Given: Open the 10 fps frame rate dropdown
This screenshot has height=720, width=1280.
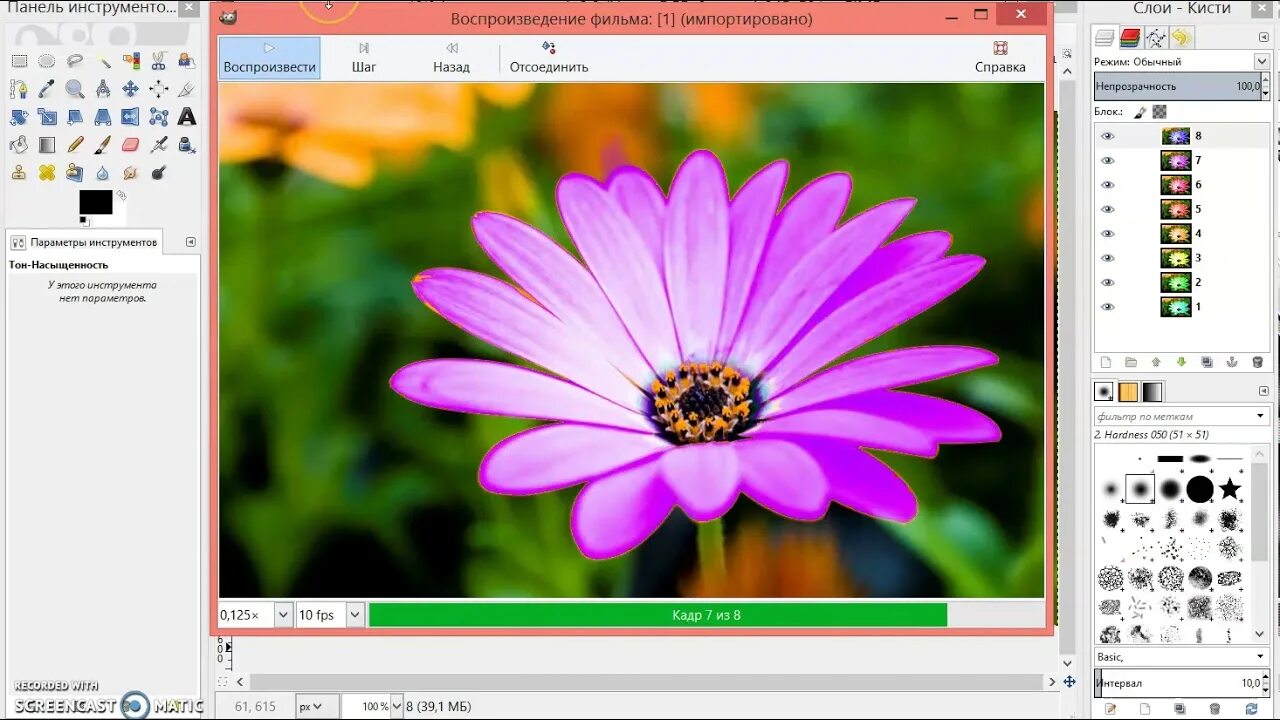Looking at the screenshot, I should click(x=354, y=615).
